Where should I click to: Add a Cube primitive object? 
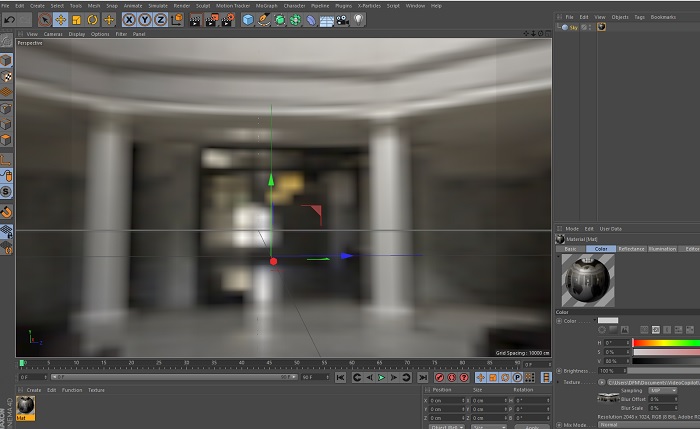(248, 20)
